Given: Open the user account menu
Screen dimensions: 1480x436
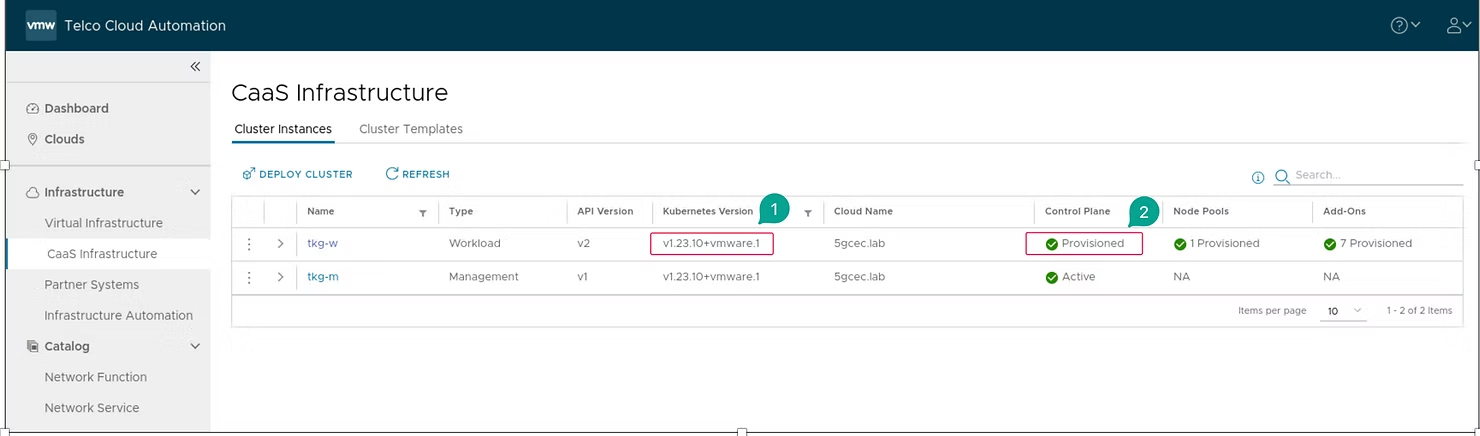Looking at the screenshot, I should [x=1459, y=26].
